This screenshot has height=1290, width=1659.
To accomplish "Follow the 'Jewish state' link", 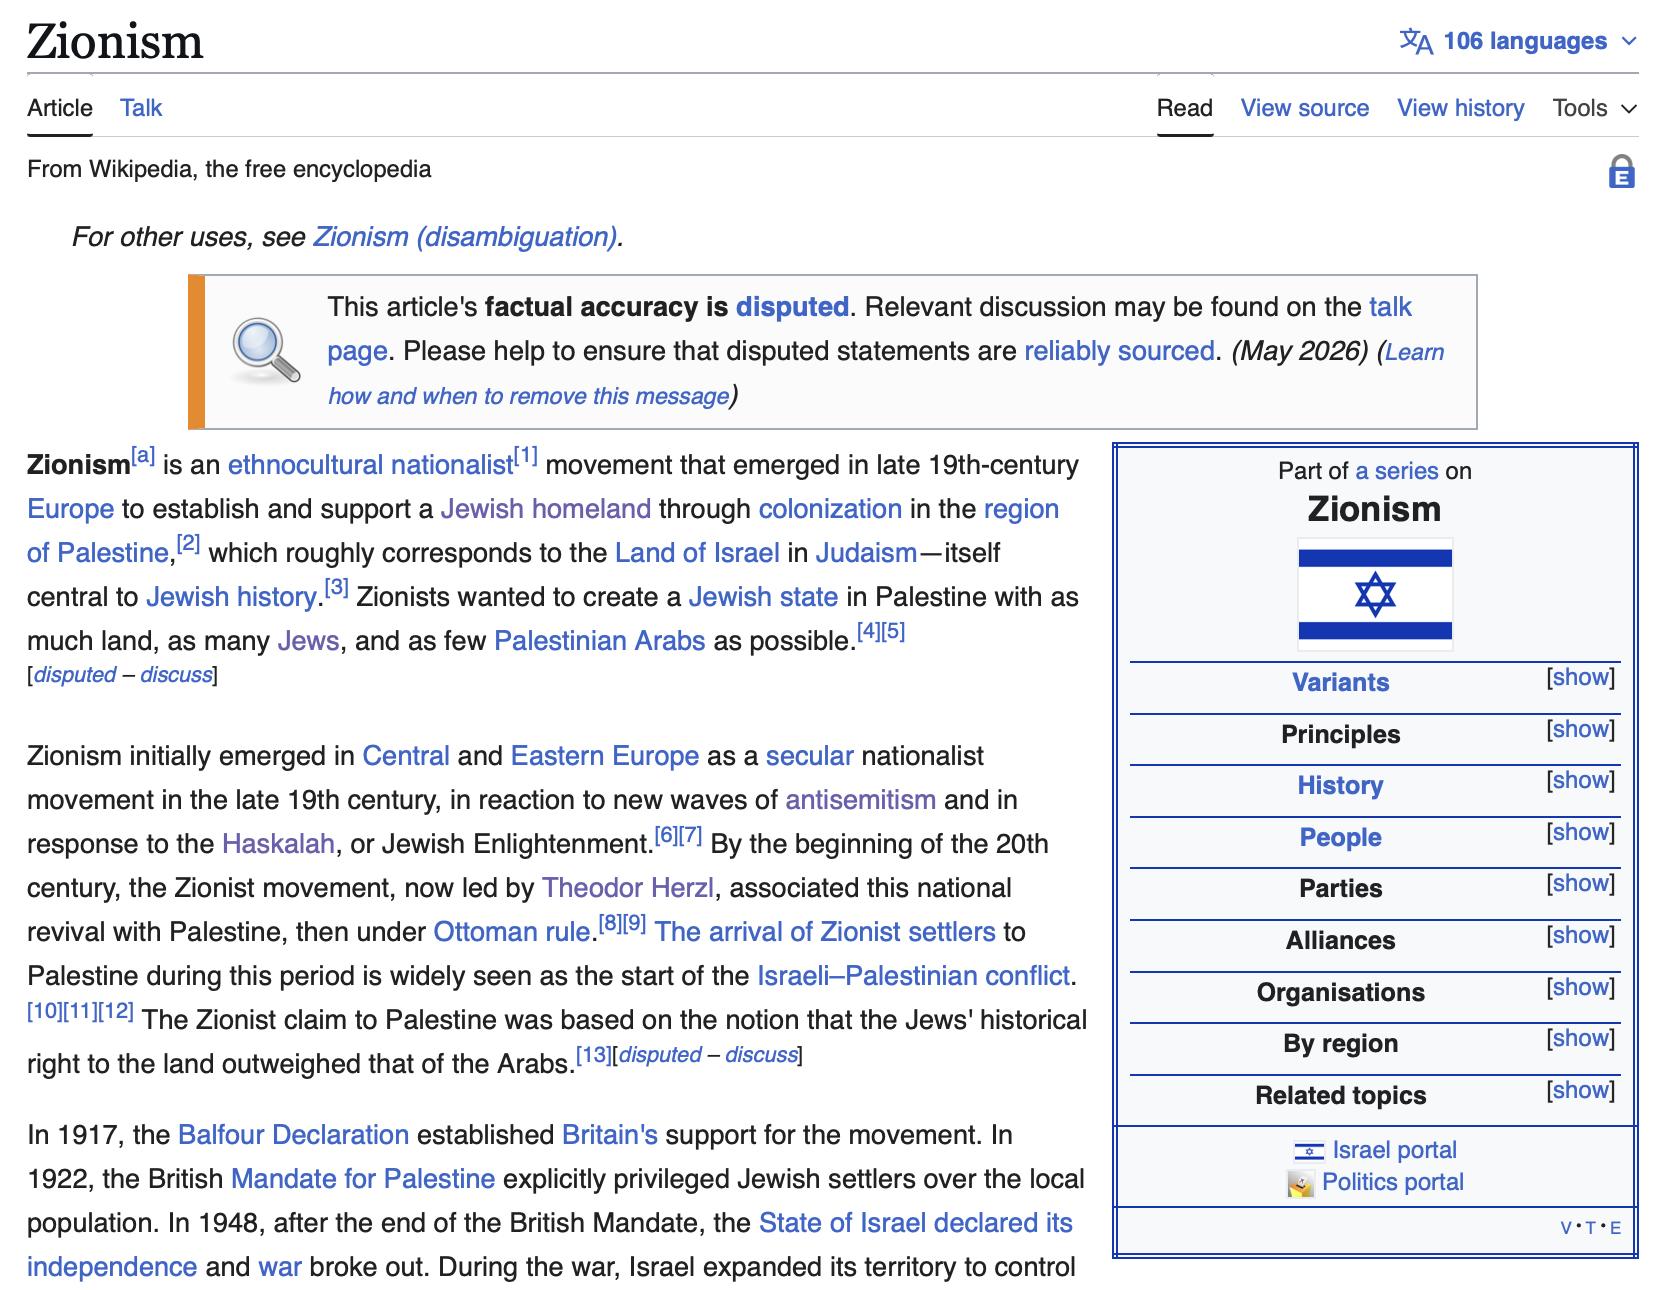I will tap(763, 597).
